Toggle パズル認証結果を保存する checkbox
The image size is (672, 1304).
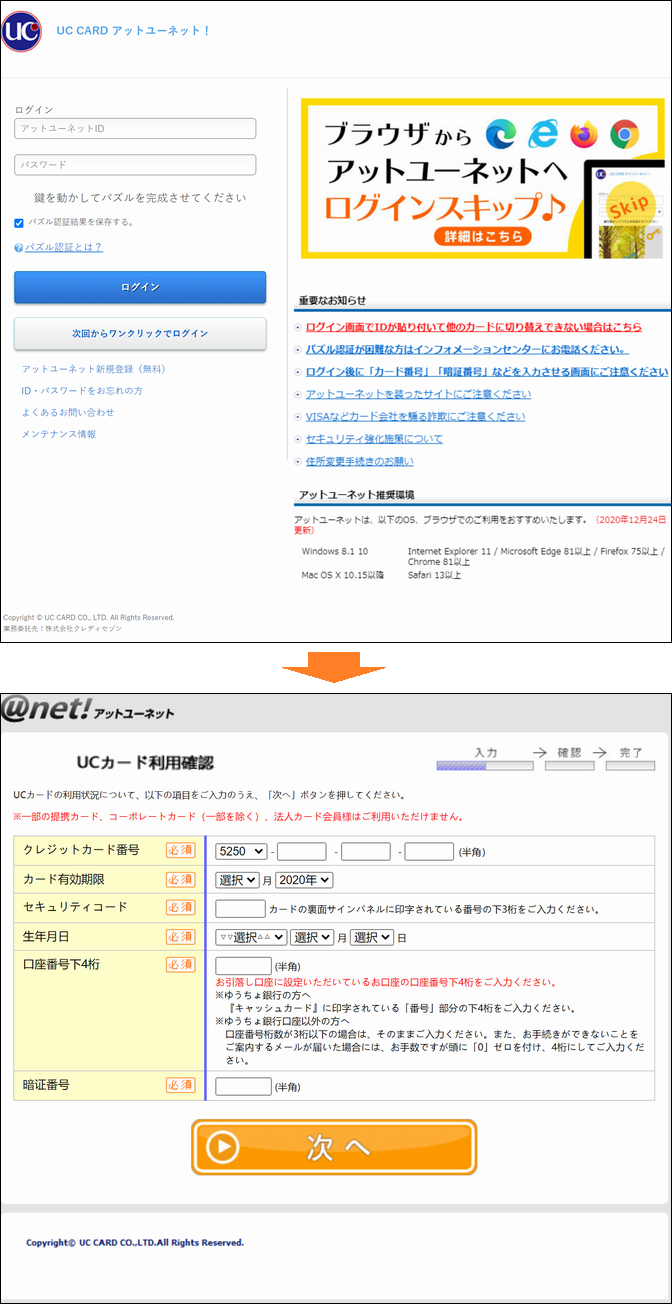click(19, 223)
